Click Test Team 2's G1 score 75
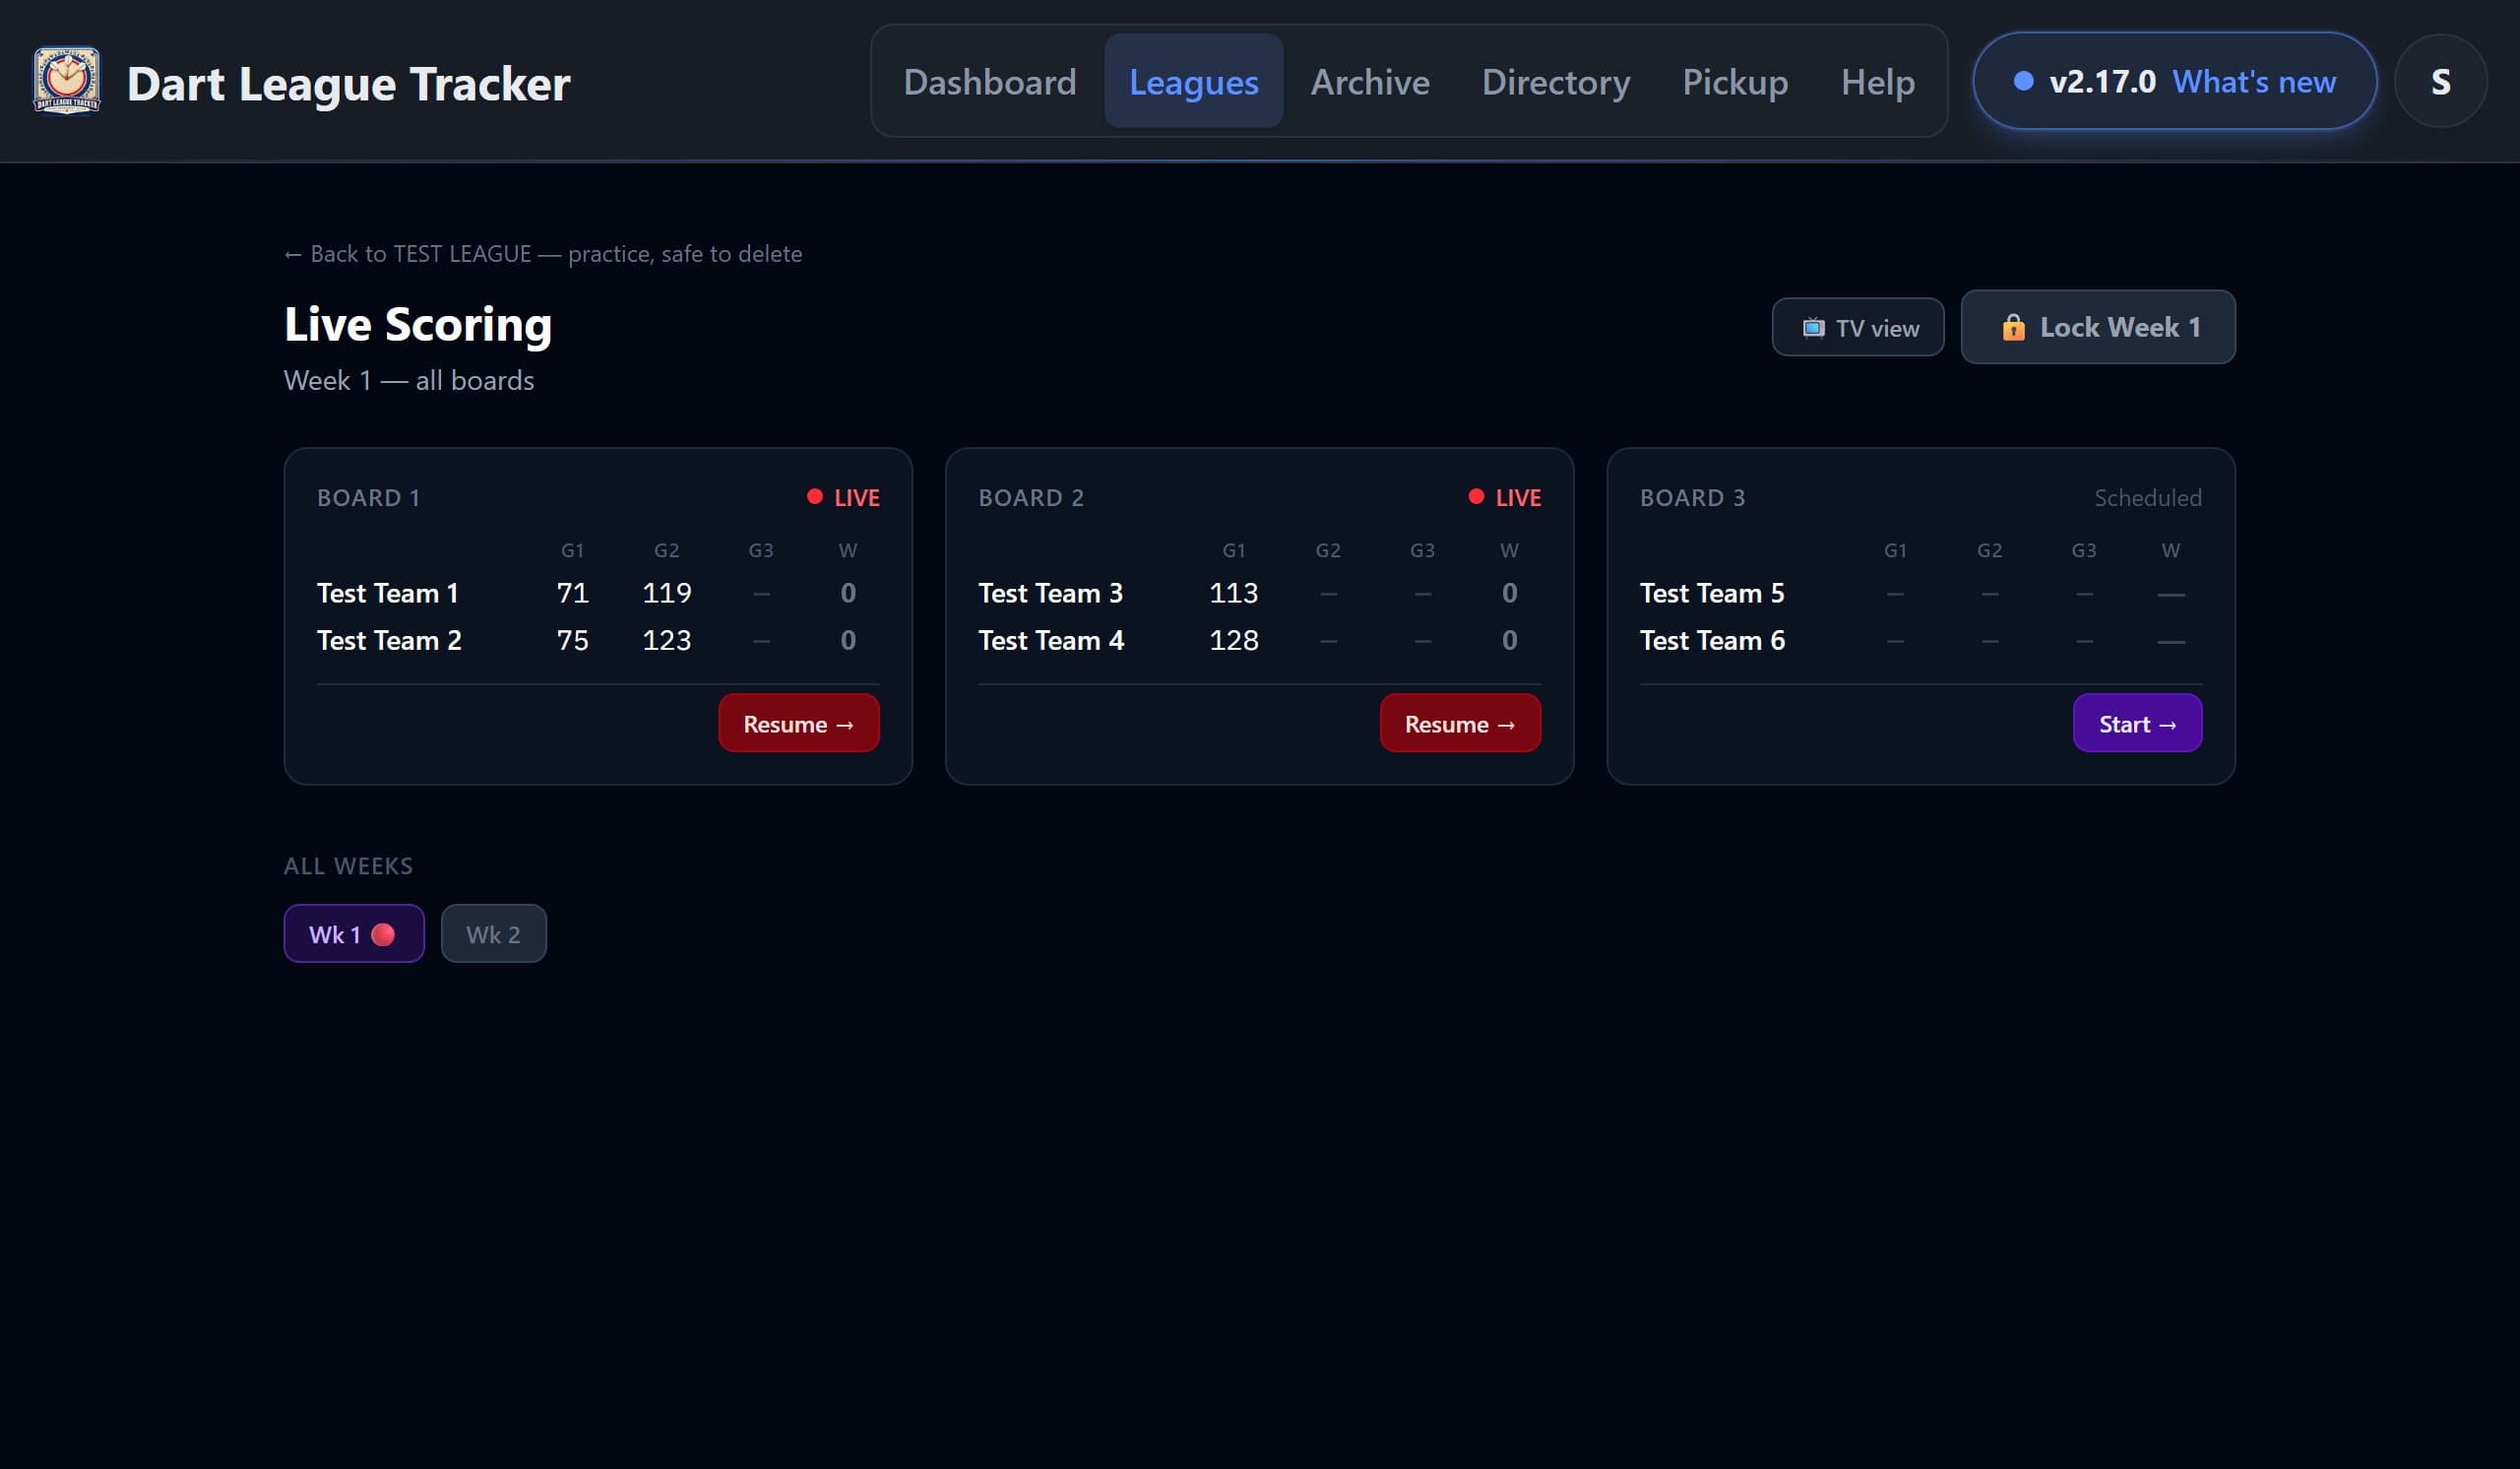Screen dimensions: 2520x1469 point(572,640)
